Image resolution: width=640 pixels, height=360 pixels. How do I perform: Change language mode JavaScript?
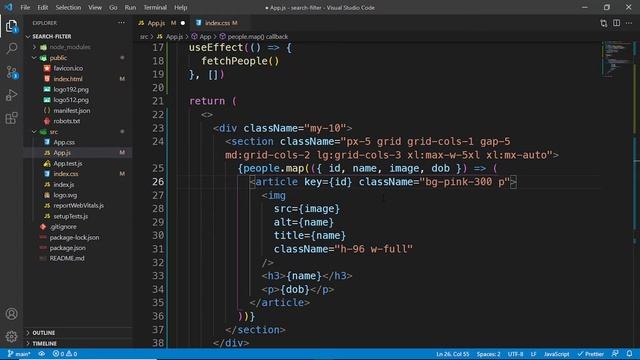pyautogui.click(x=556, y=354)
